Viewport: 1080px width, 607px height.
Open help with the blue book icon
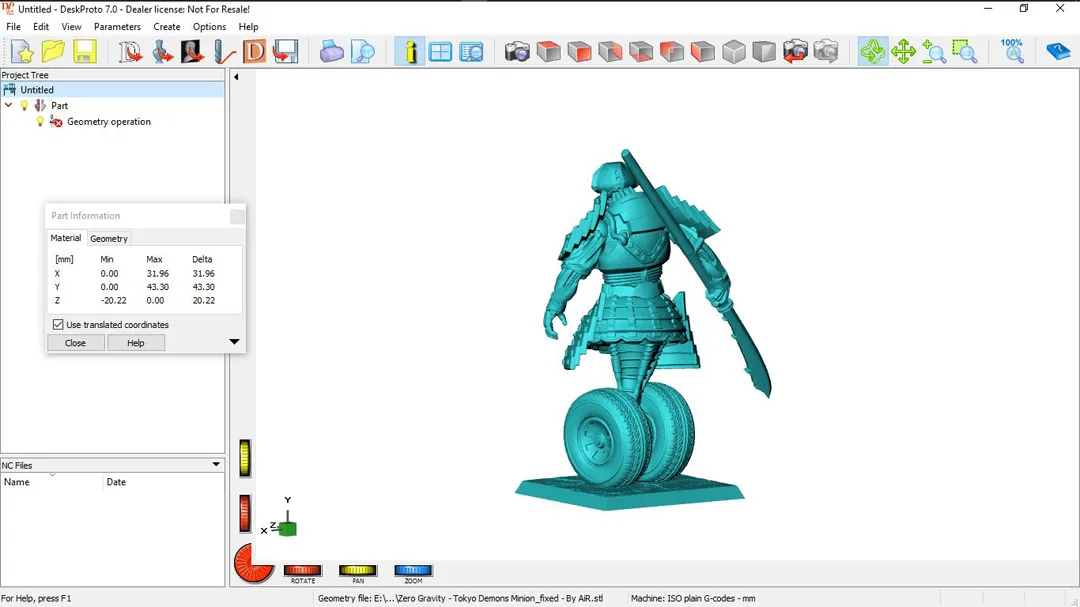click(x=1058, y=52)
